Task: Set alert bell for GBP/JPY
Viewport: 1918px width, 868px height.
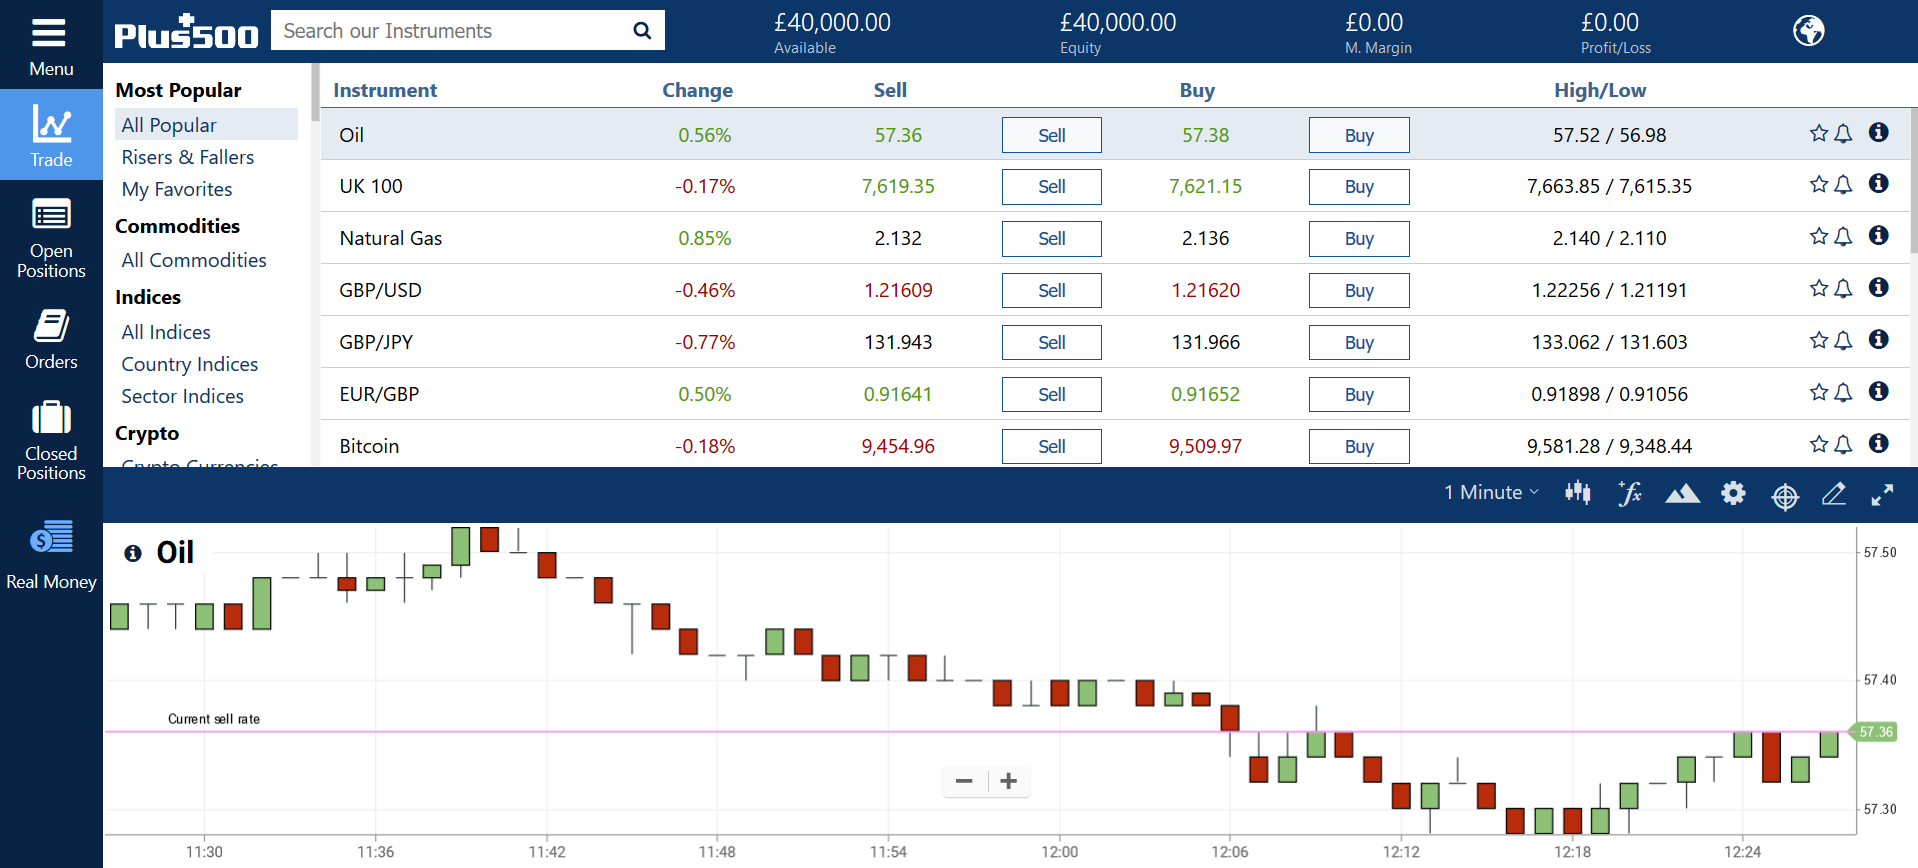Action: coord(1843,341)
